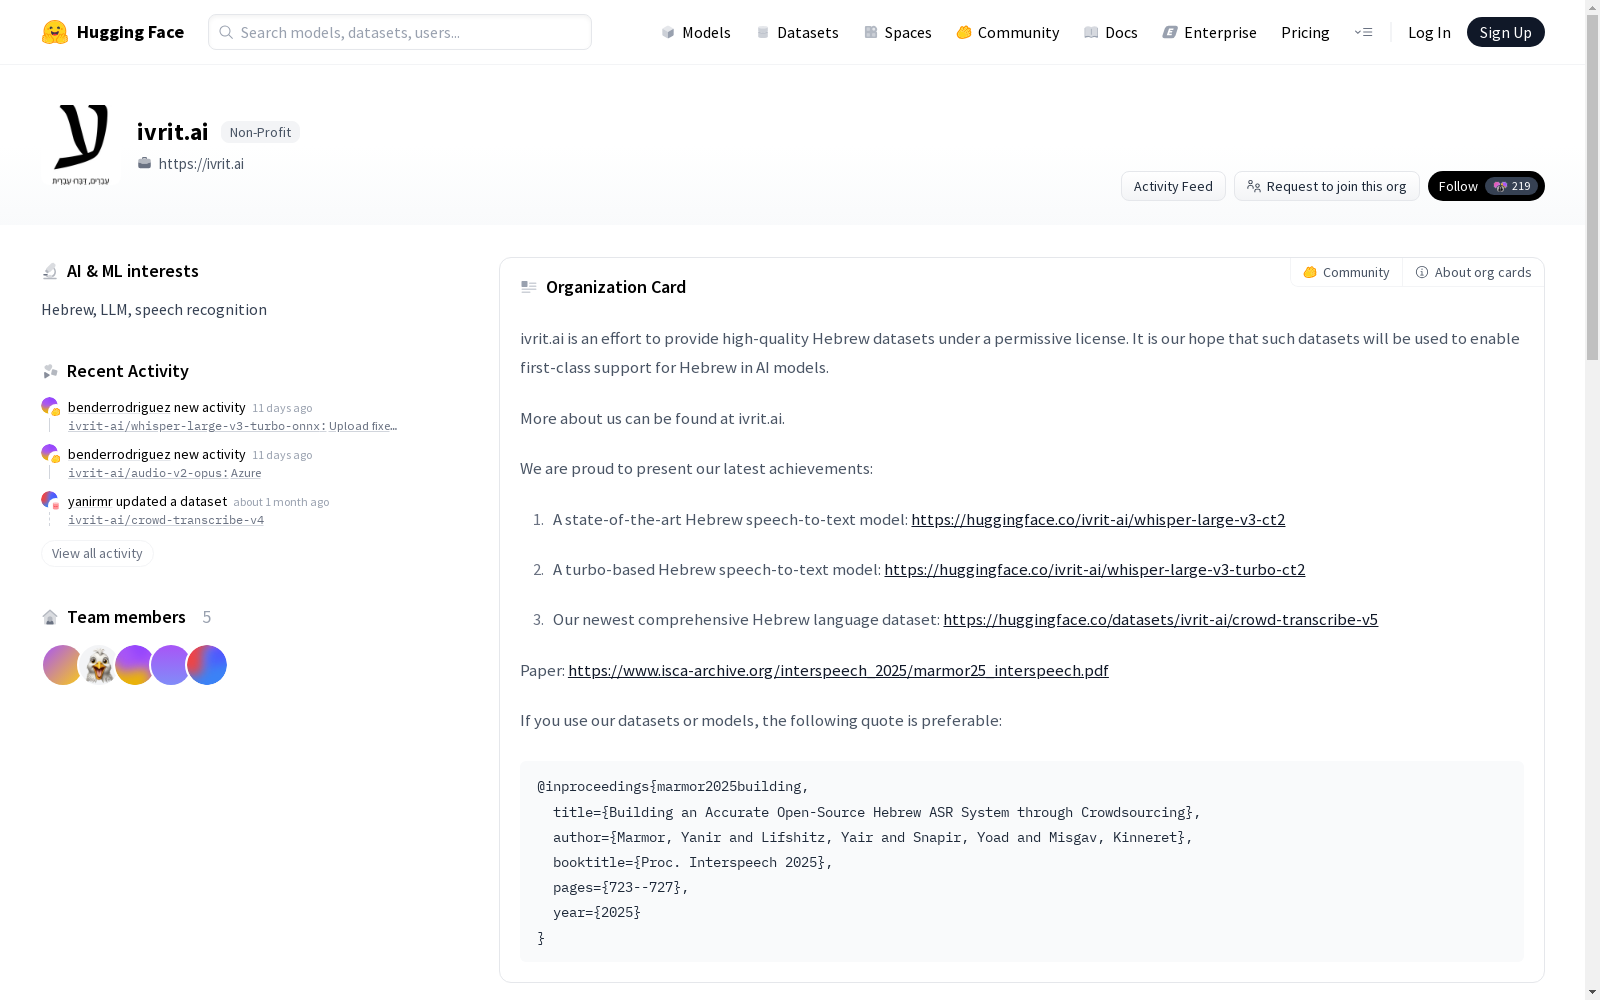Viewport: 1600px width, 1000px height.
Task: Open the whisper-large-v3-ct2 model link
Action: pyautogui.click(x=1098, y=519)
